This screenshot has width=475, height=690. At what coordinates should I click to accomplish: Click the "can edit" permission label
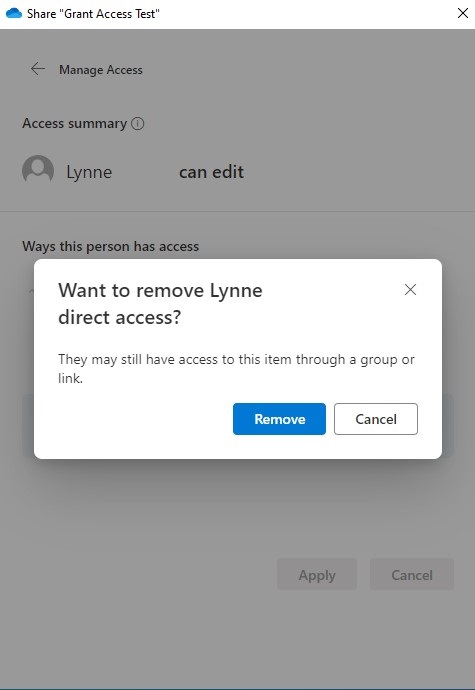pyautogui.click(x=211, y=172)
